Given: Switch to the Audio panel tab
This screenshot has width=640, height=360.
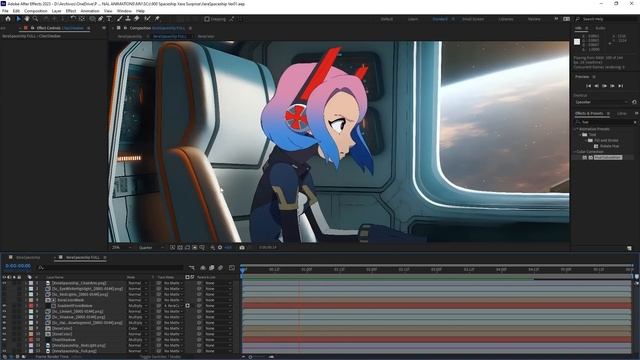Looking at the screenshot, I should (600, 28).
